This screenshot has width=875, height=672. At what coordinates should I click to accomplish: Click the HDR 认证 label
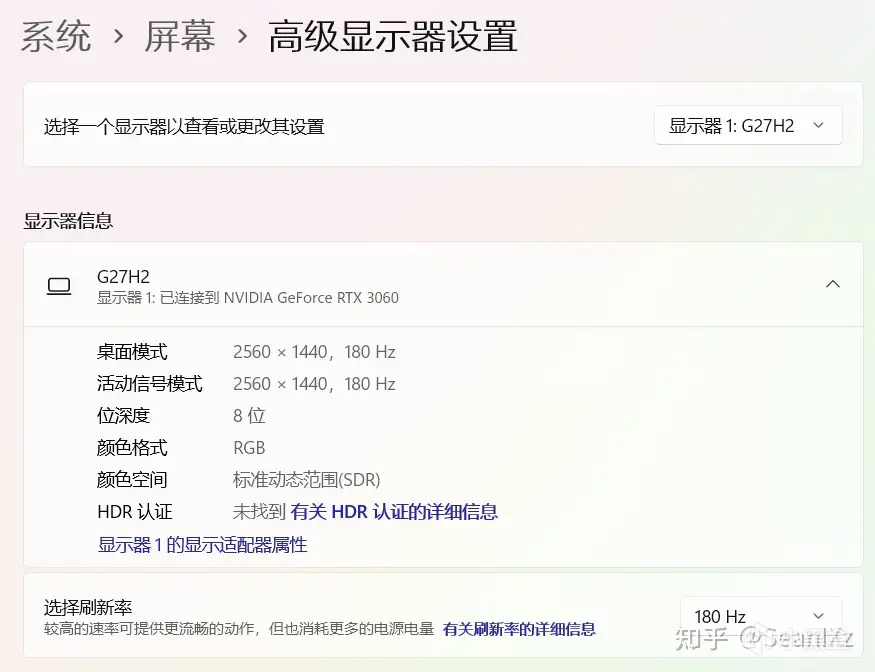[x=135, y=512]
